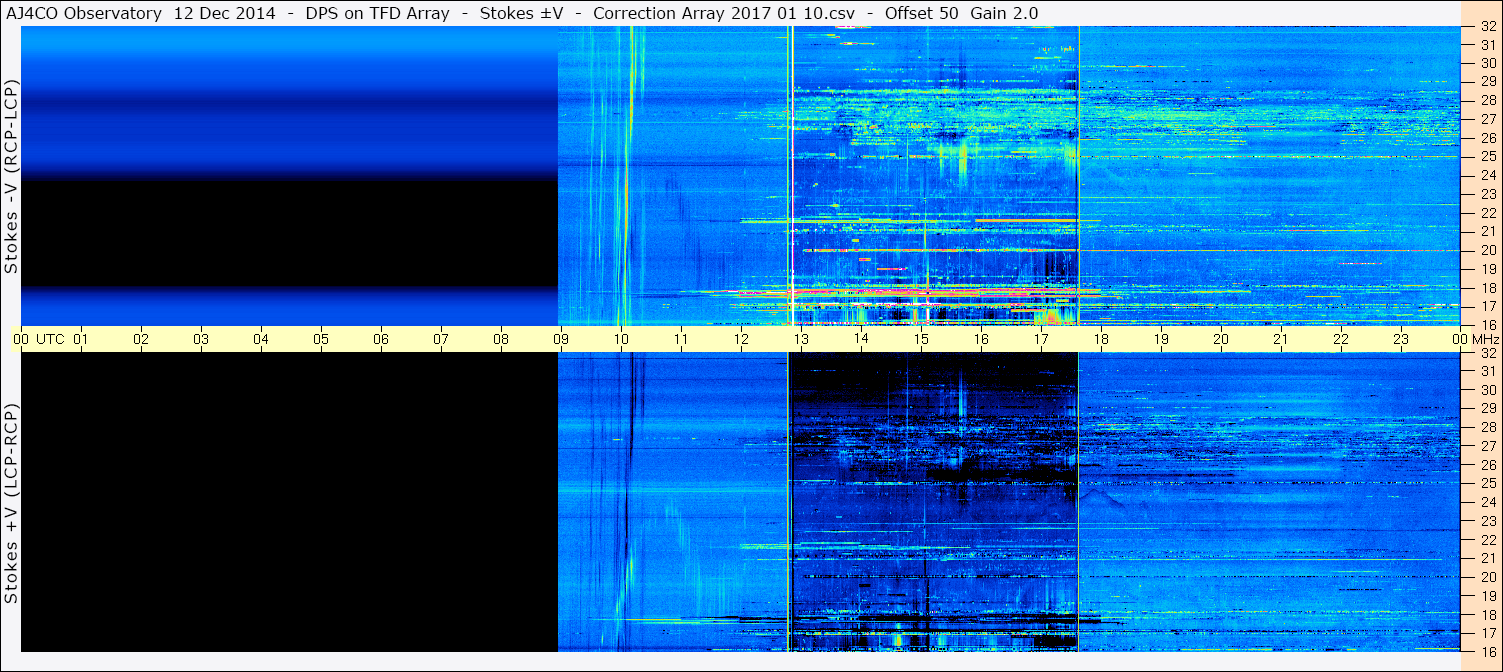
Task: Click 21 MHz label of Stokes +V panel
Action: click(x=1488, y=558)
